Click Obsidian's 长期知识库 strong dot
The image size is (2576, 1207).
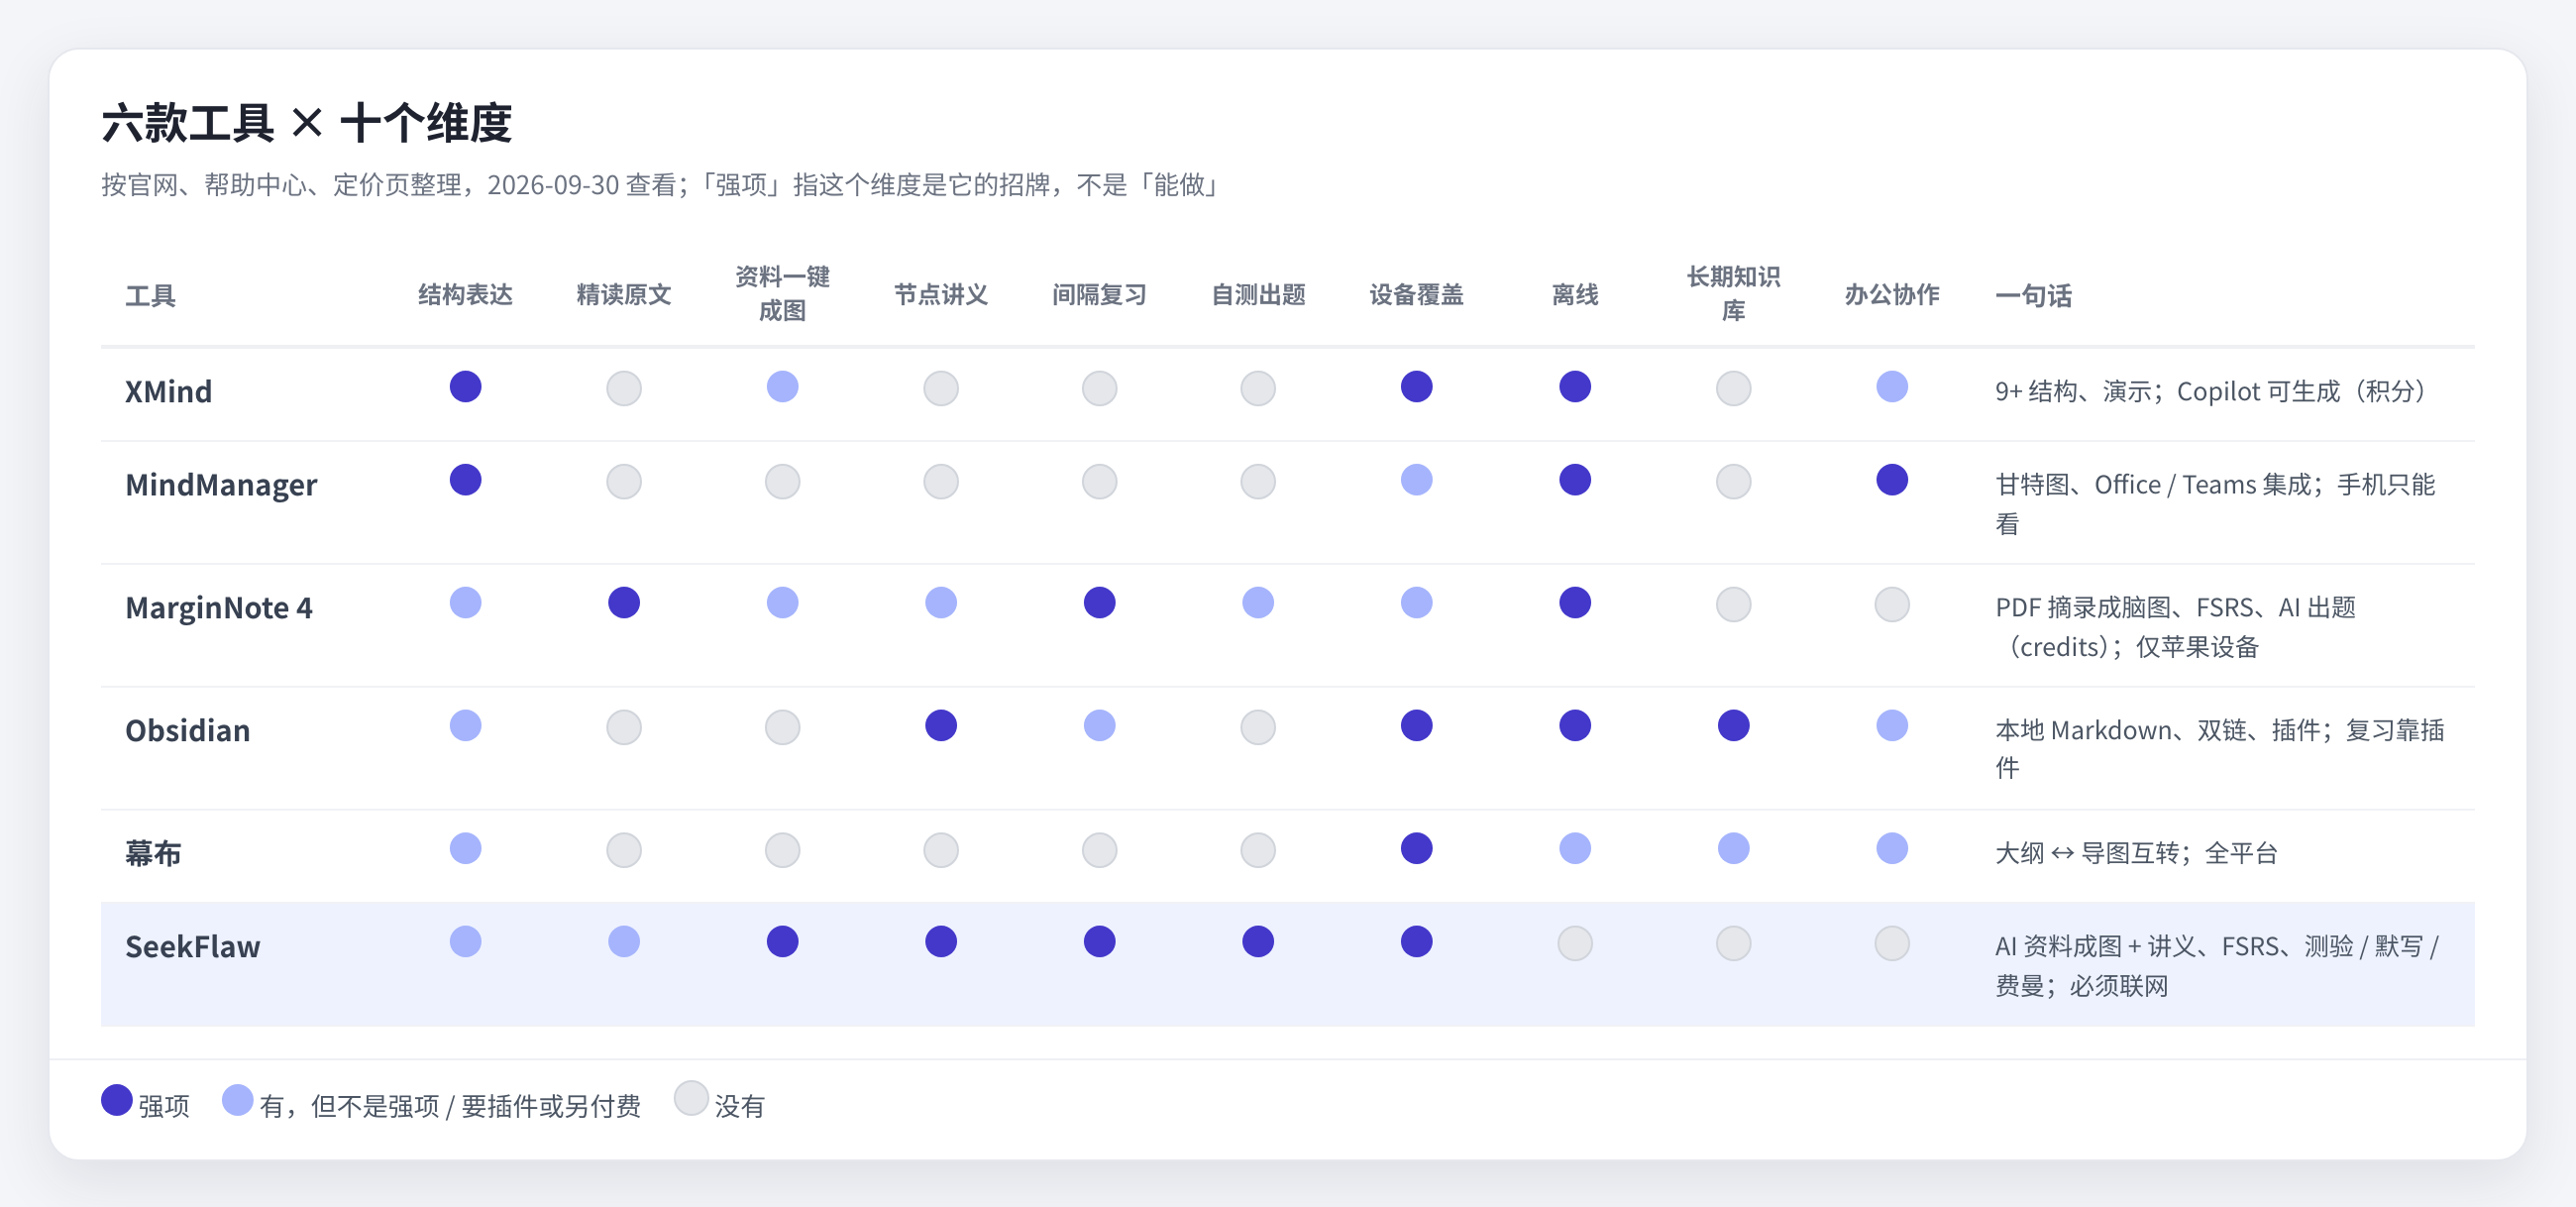click(x=1733, y=726)
